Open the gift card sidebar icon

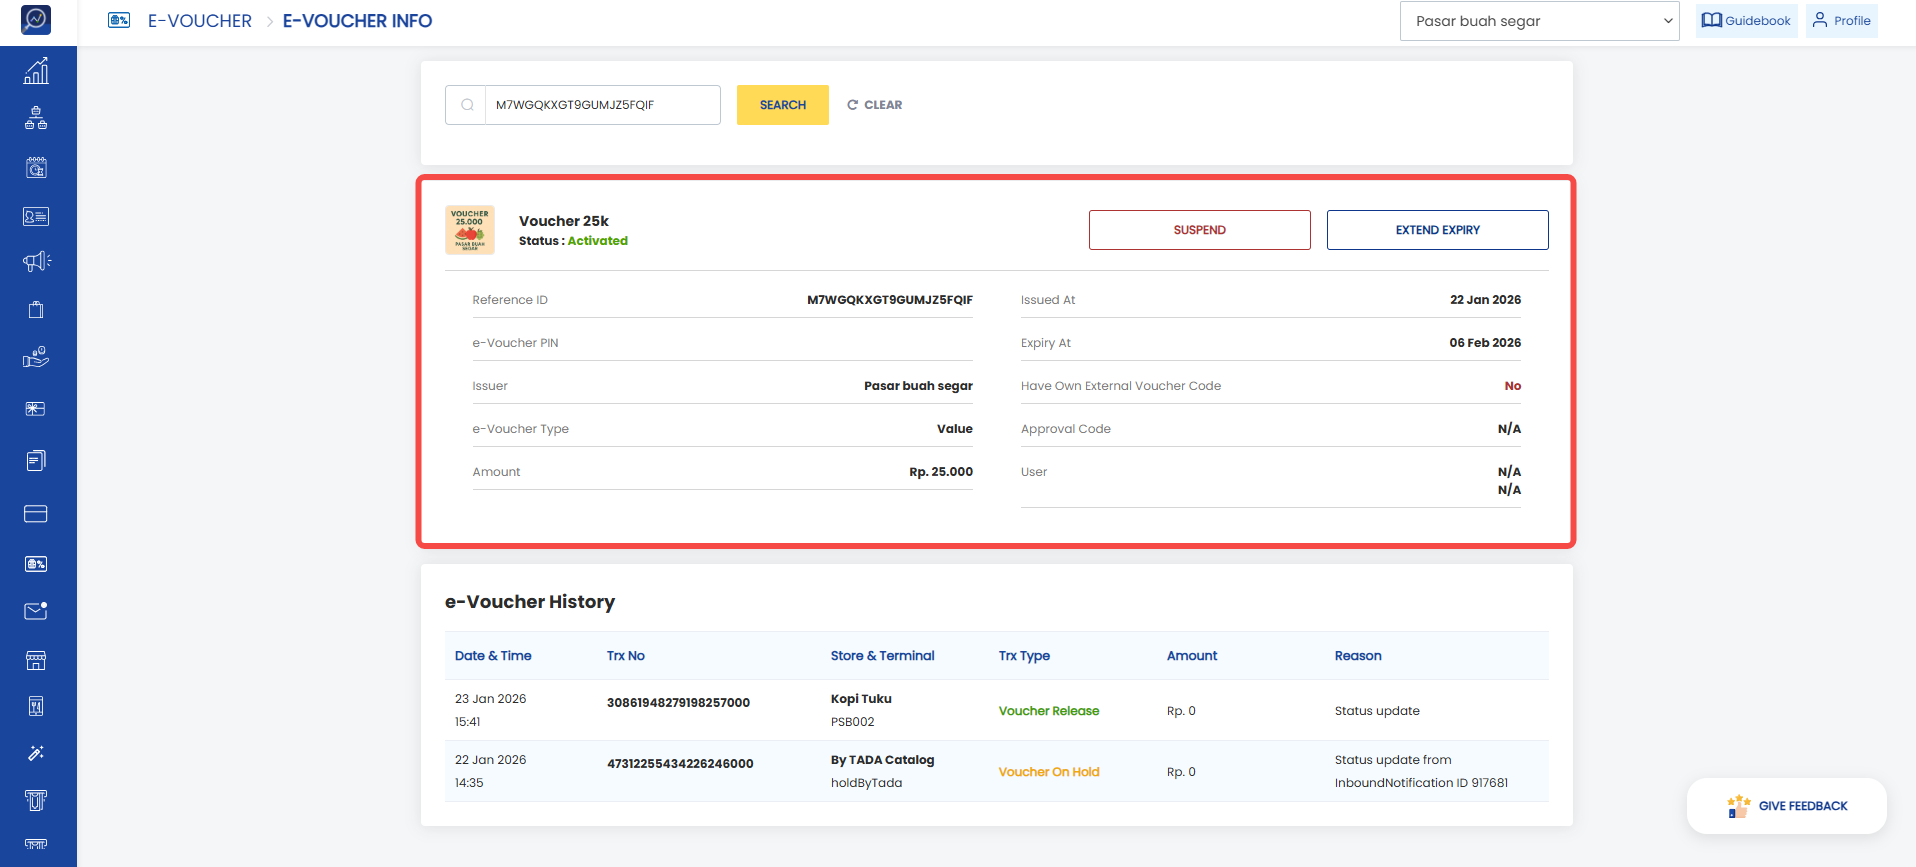click(x=36, y=409)
